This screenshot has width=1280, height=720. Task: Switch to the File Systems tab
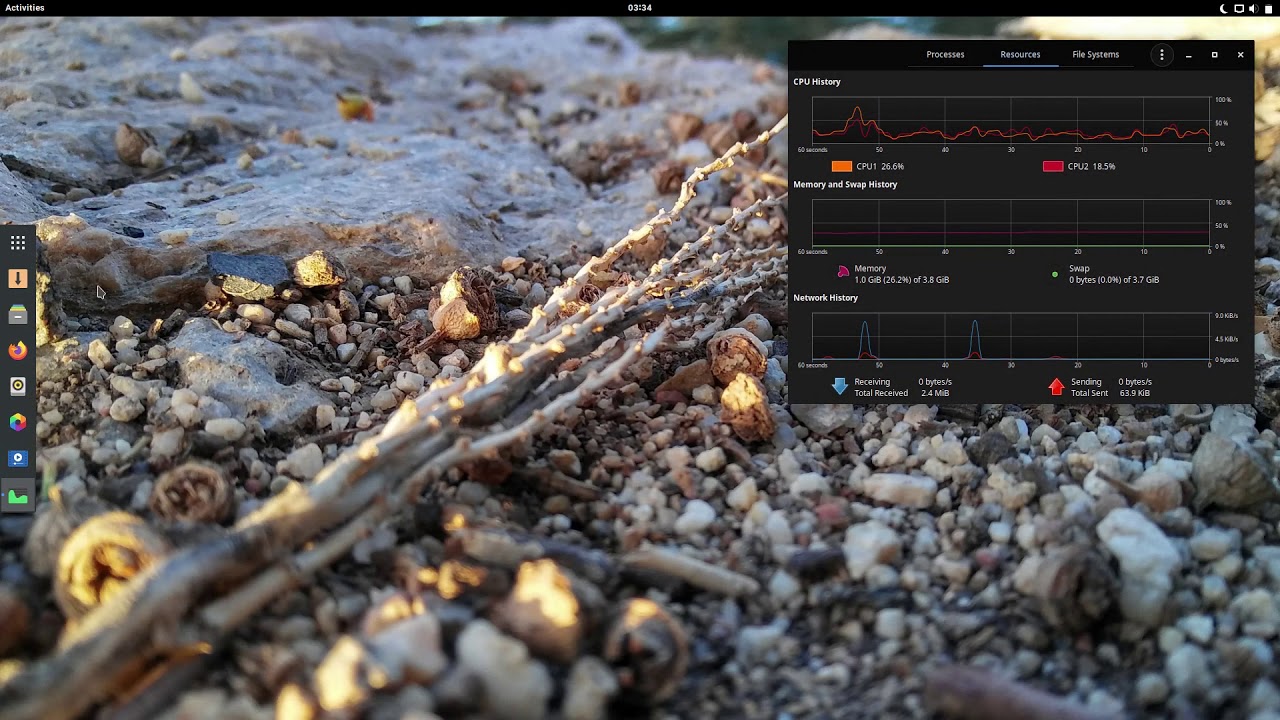(1095, 55)
